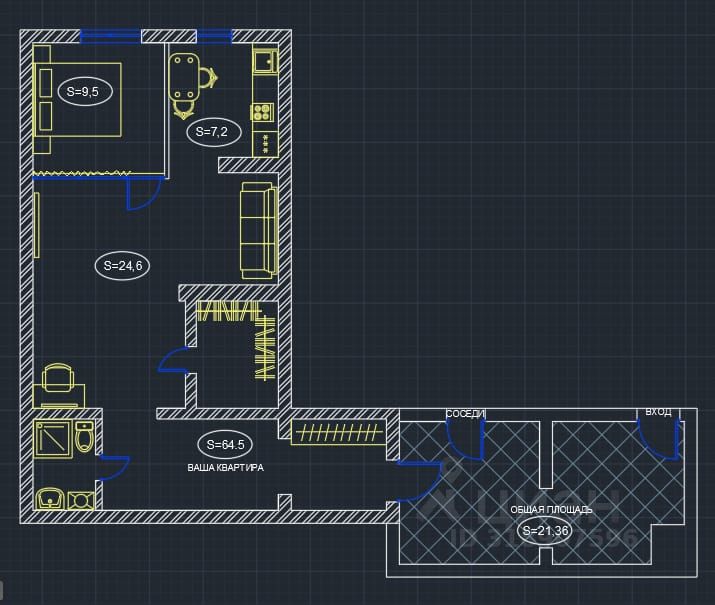Click the ВХОД text label

coord(658,412)
